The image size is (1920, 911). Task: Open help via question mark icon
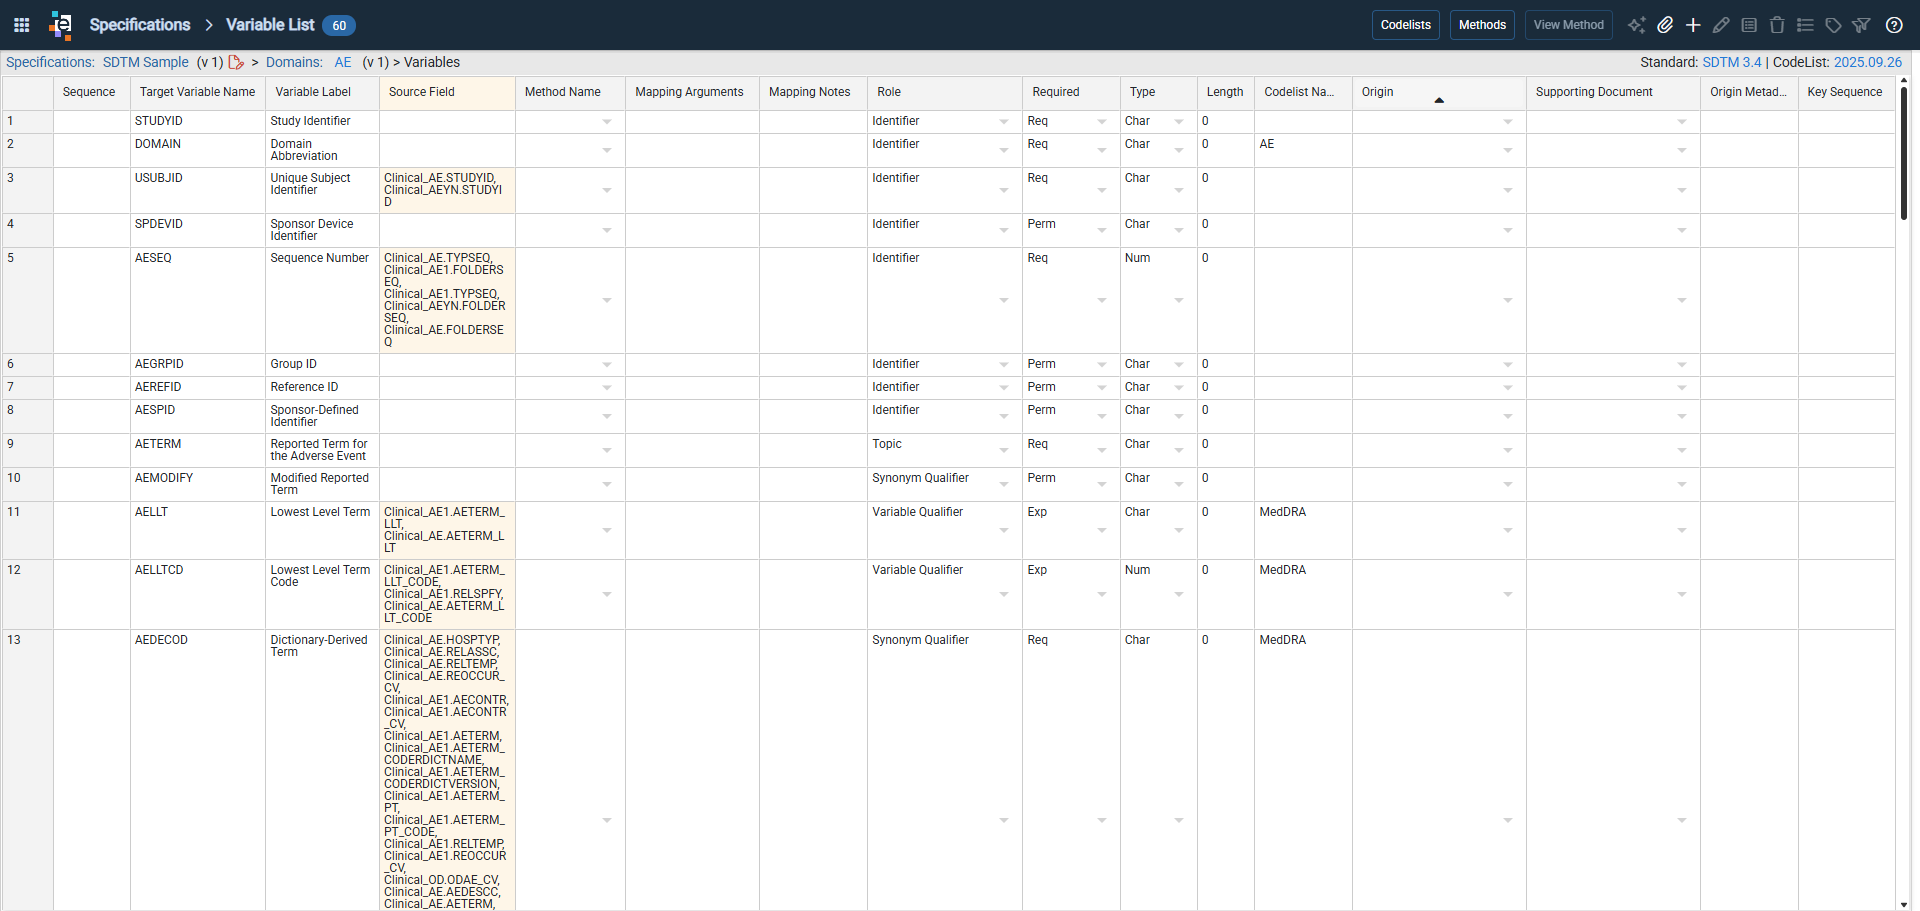tap(1894, 25)
